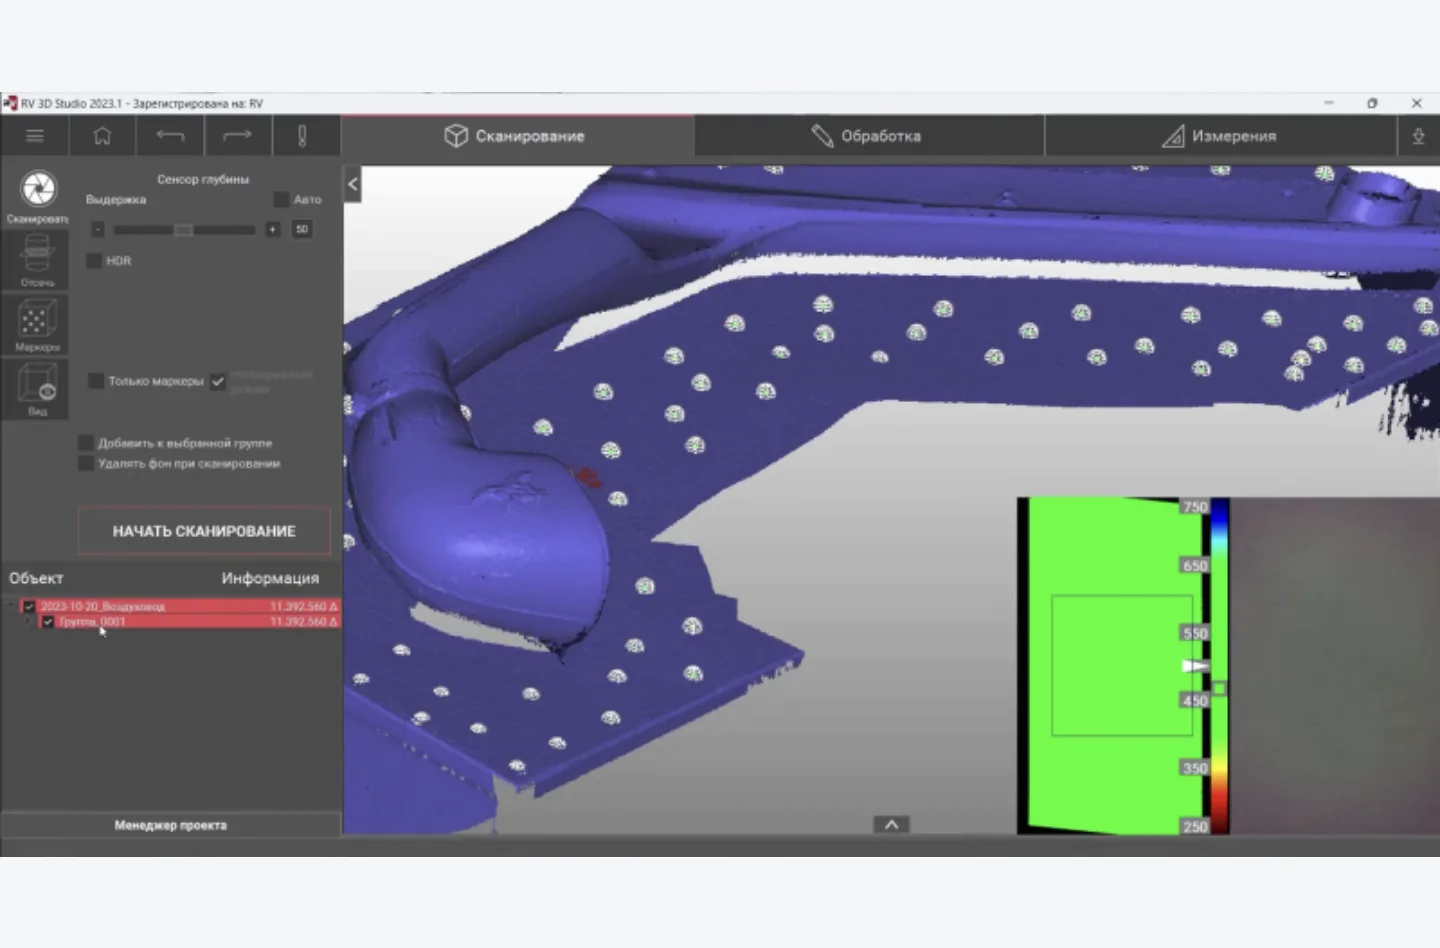This screenshot has height=948, width=1440.
Task: Click the RV 3D Studio app logo
Action: 10,103
